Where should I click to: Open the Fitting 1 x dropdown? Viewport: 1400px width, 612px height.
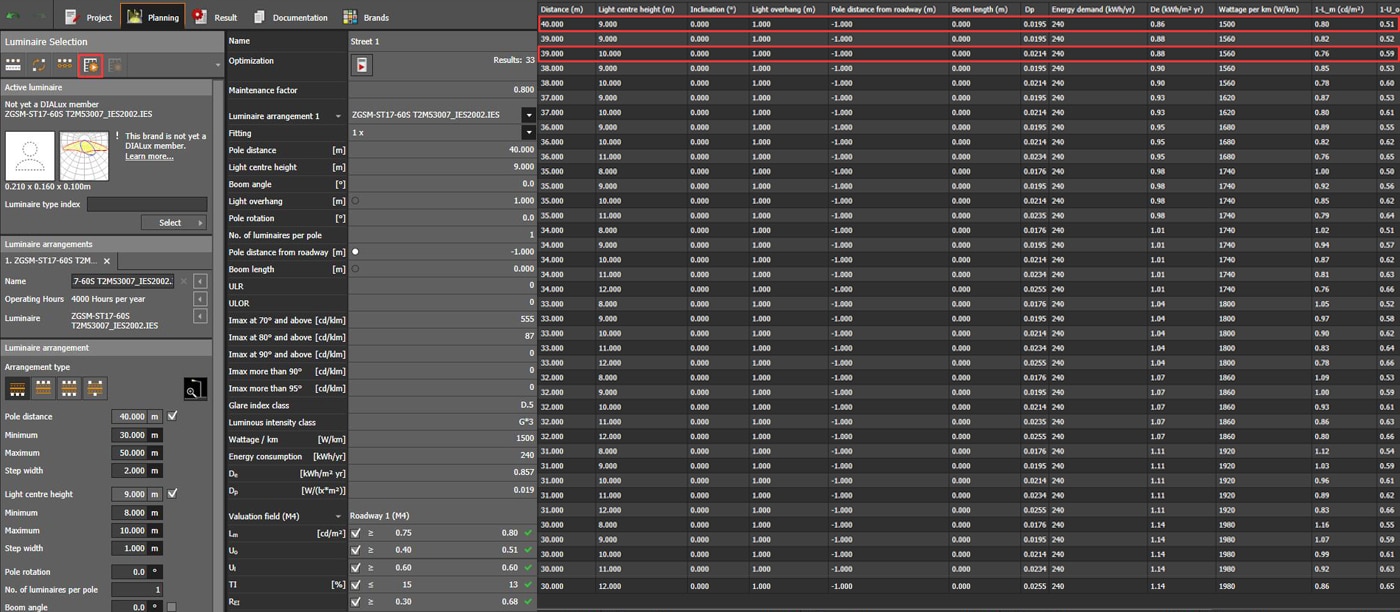pyautogui.click(x=528, y=132)
